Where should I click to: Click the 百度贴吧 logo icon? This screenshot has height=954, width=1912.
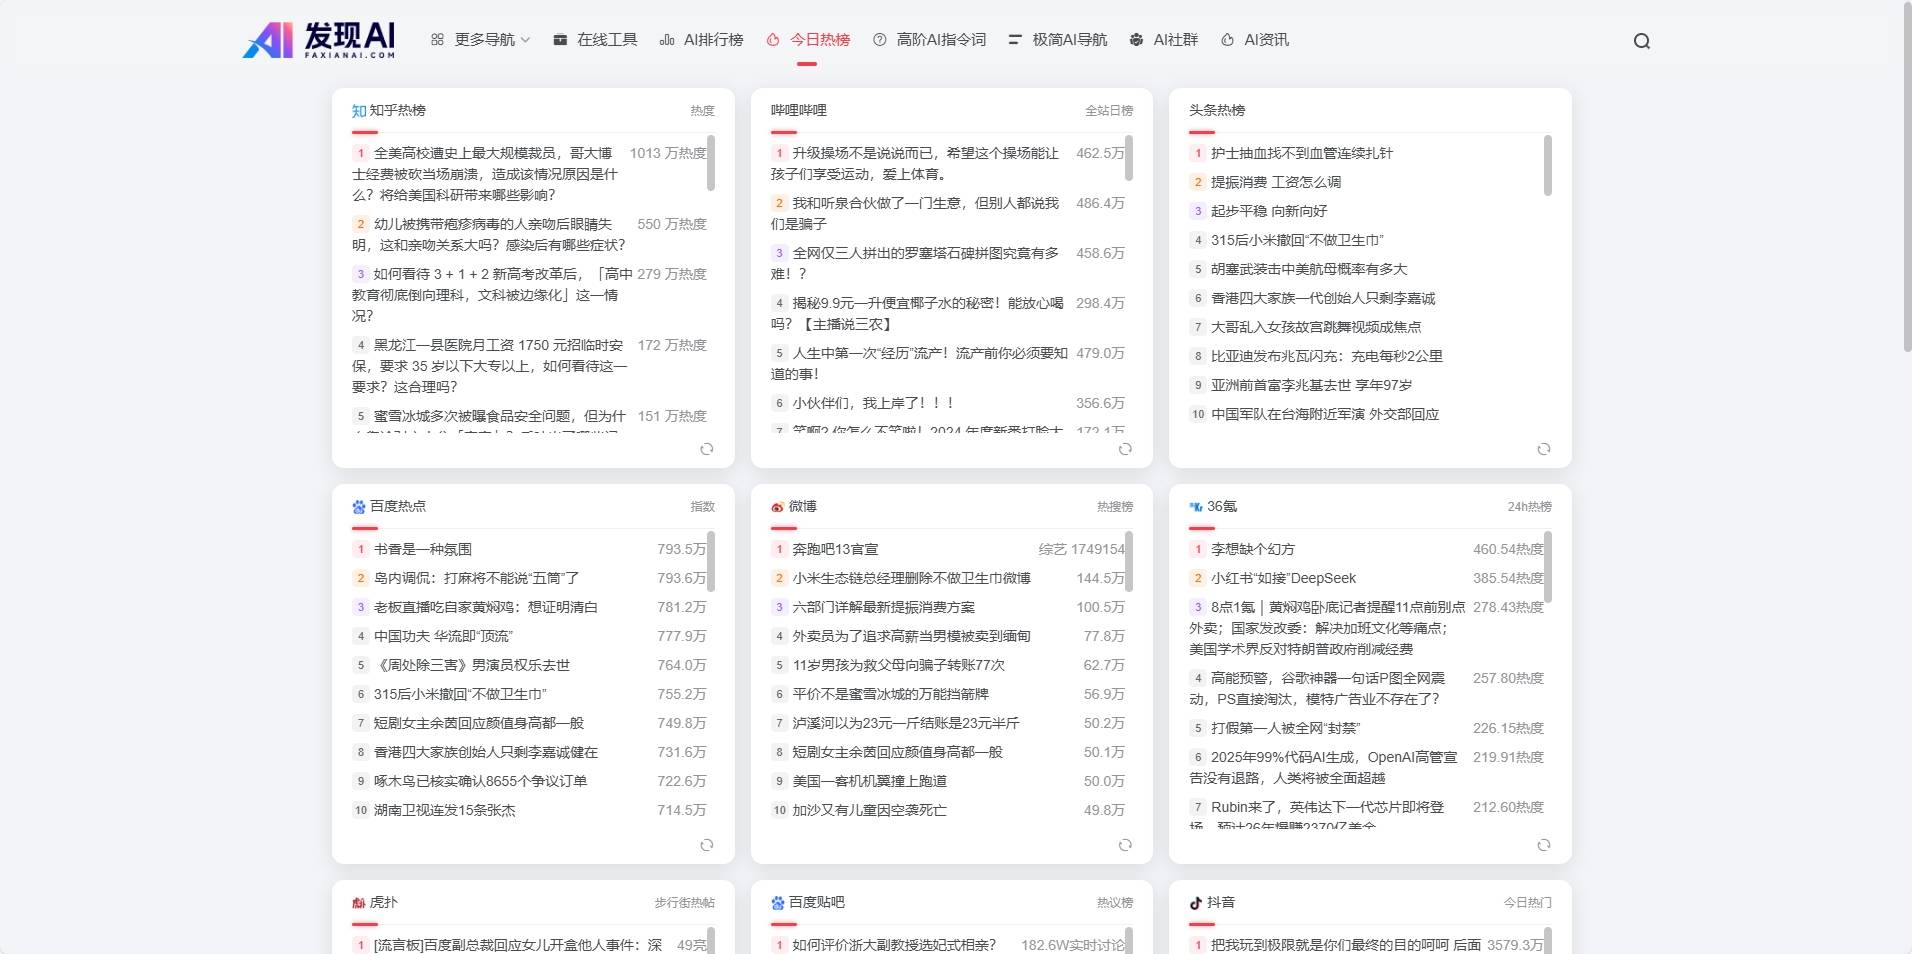(x=778, y=903)
